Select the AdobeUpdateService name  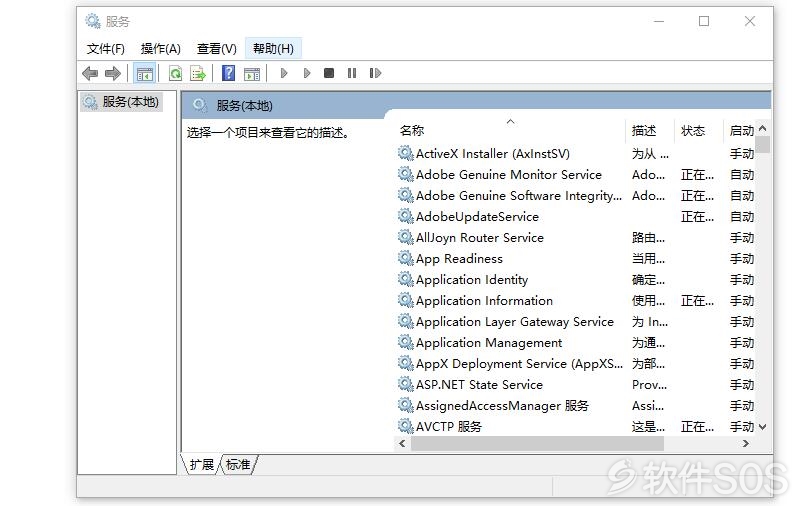click(477, 216)
